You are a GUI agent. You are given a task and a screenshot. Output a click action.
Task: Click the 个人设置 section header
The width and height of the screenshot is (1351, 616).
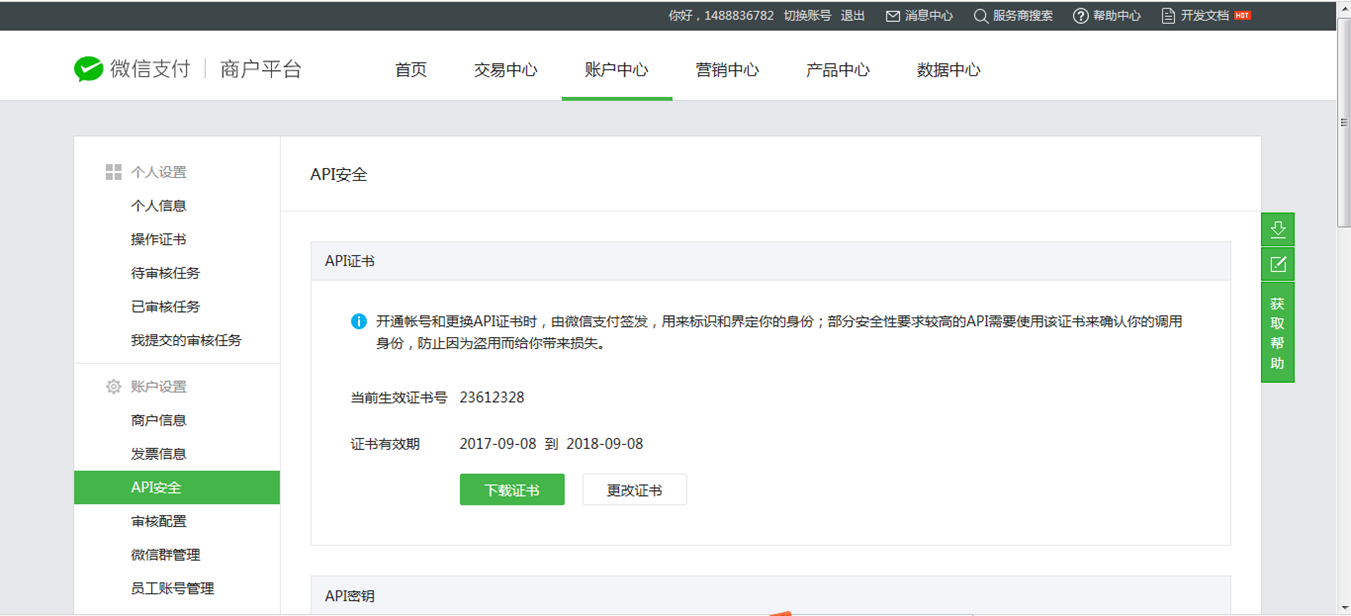(x=159, y=173)
